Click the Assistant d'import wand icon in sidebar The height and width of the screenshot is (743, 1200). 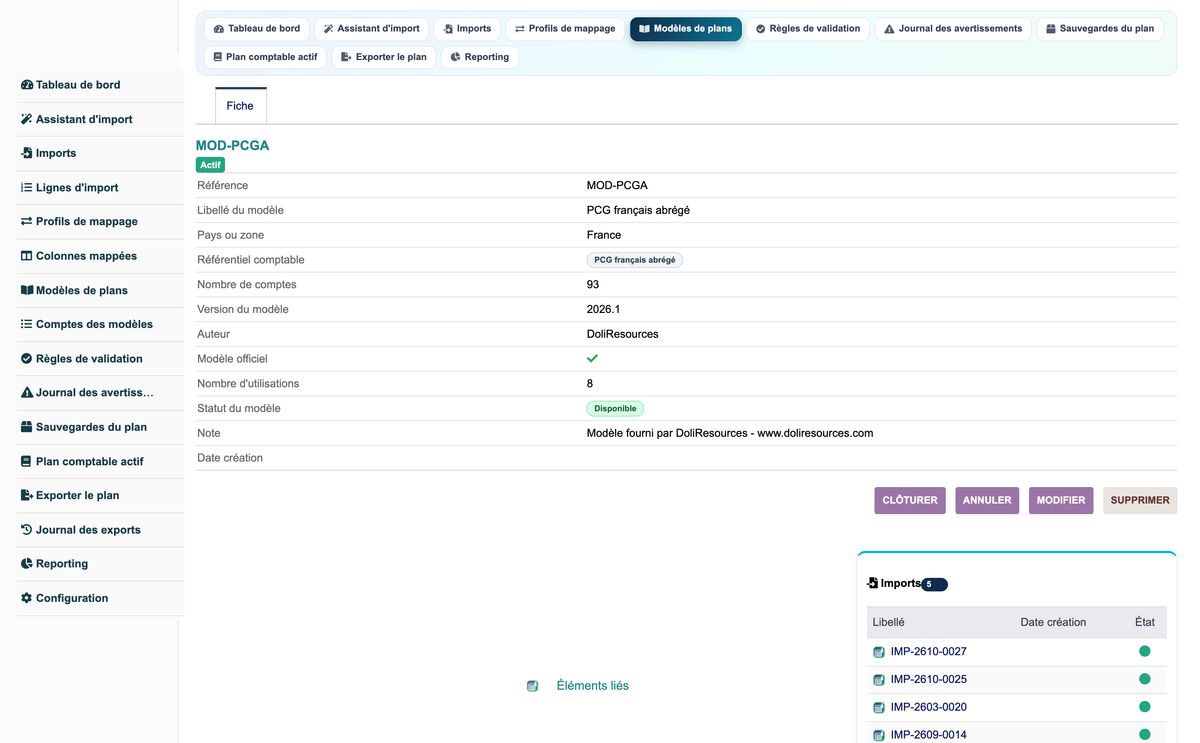[x=27, y=119]
